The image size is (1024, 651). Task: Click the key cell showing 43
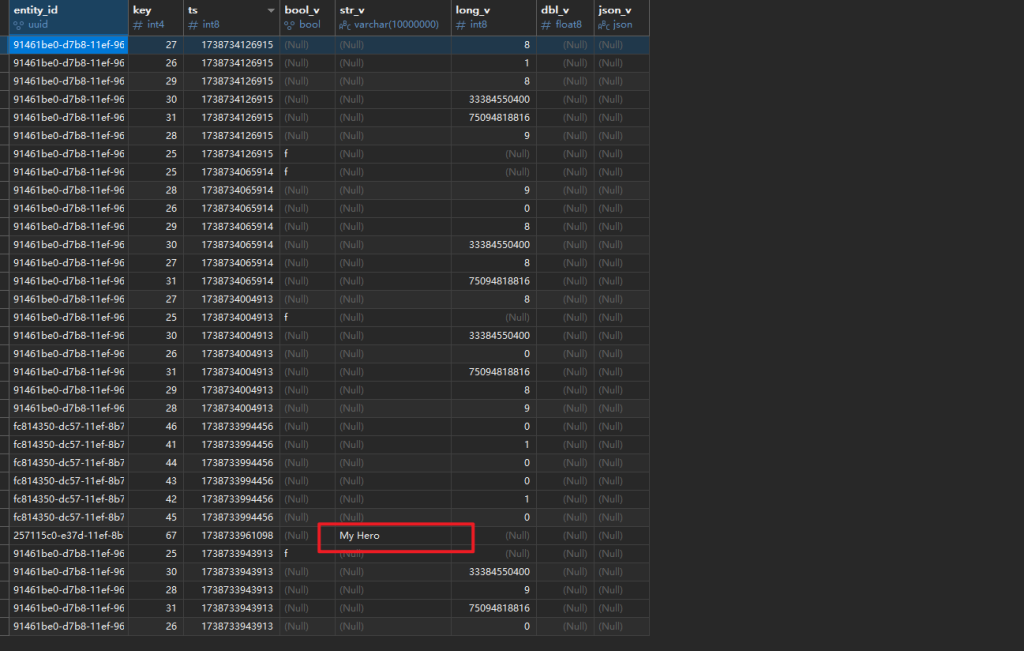click(x=156, y=481)
